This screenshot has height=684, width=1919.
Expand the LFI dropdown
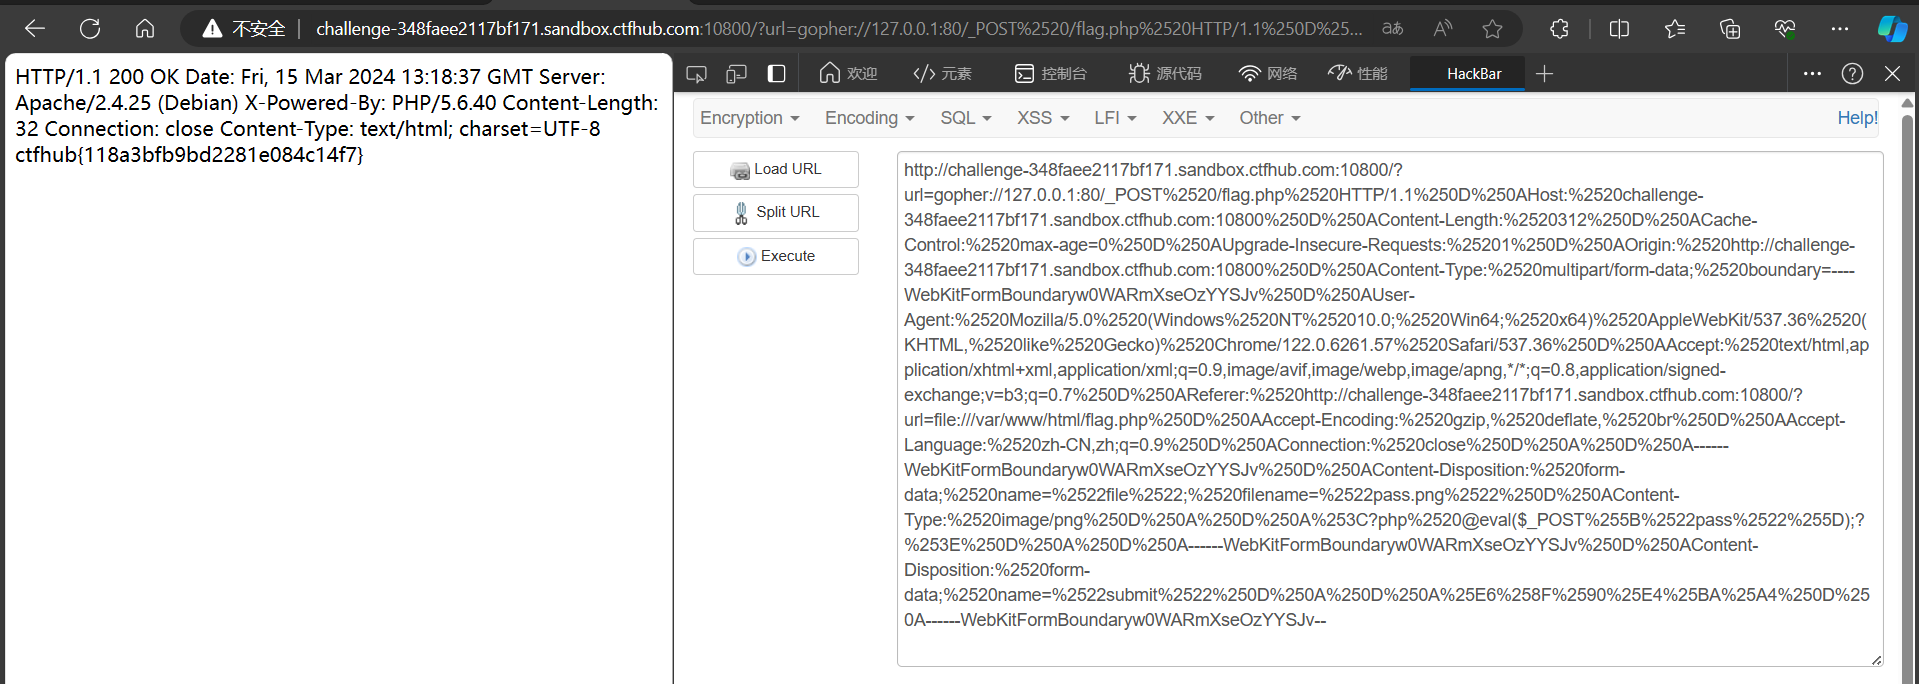click(x=1115, y=118)
